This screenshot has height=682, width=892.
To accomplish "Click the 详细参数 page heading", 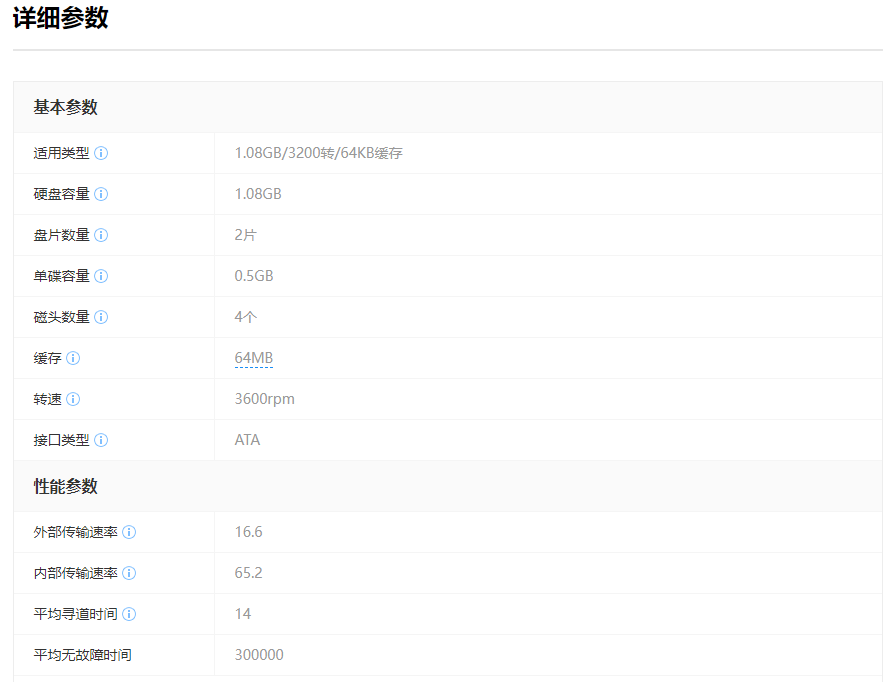I will 61,18.
